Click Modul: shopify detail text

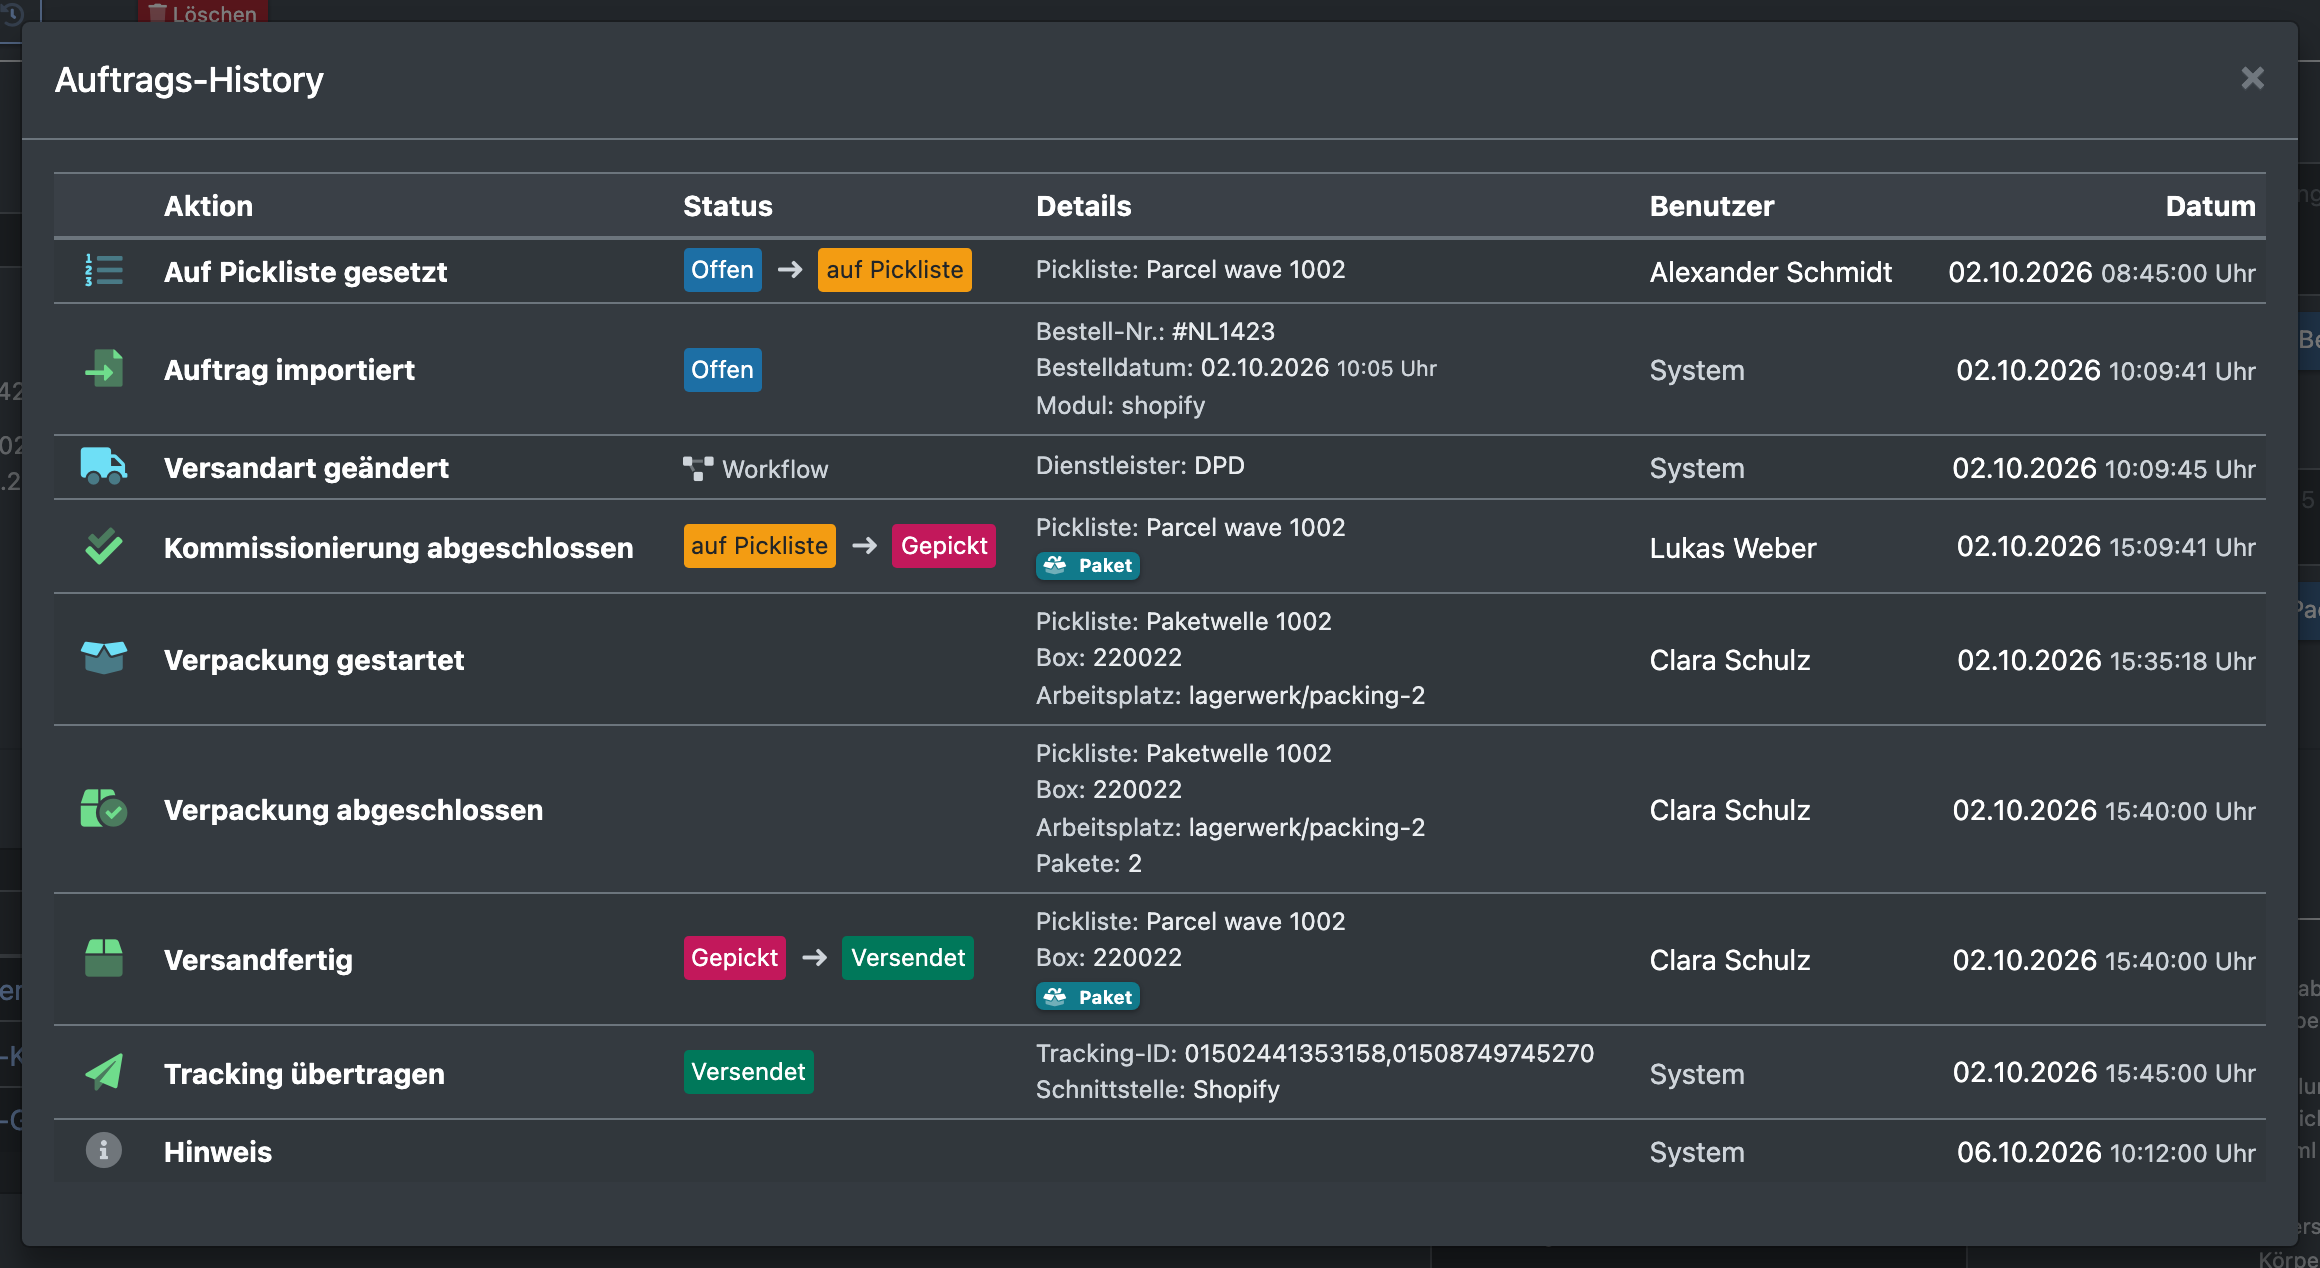tap(1120, 405)
